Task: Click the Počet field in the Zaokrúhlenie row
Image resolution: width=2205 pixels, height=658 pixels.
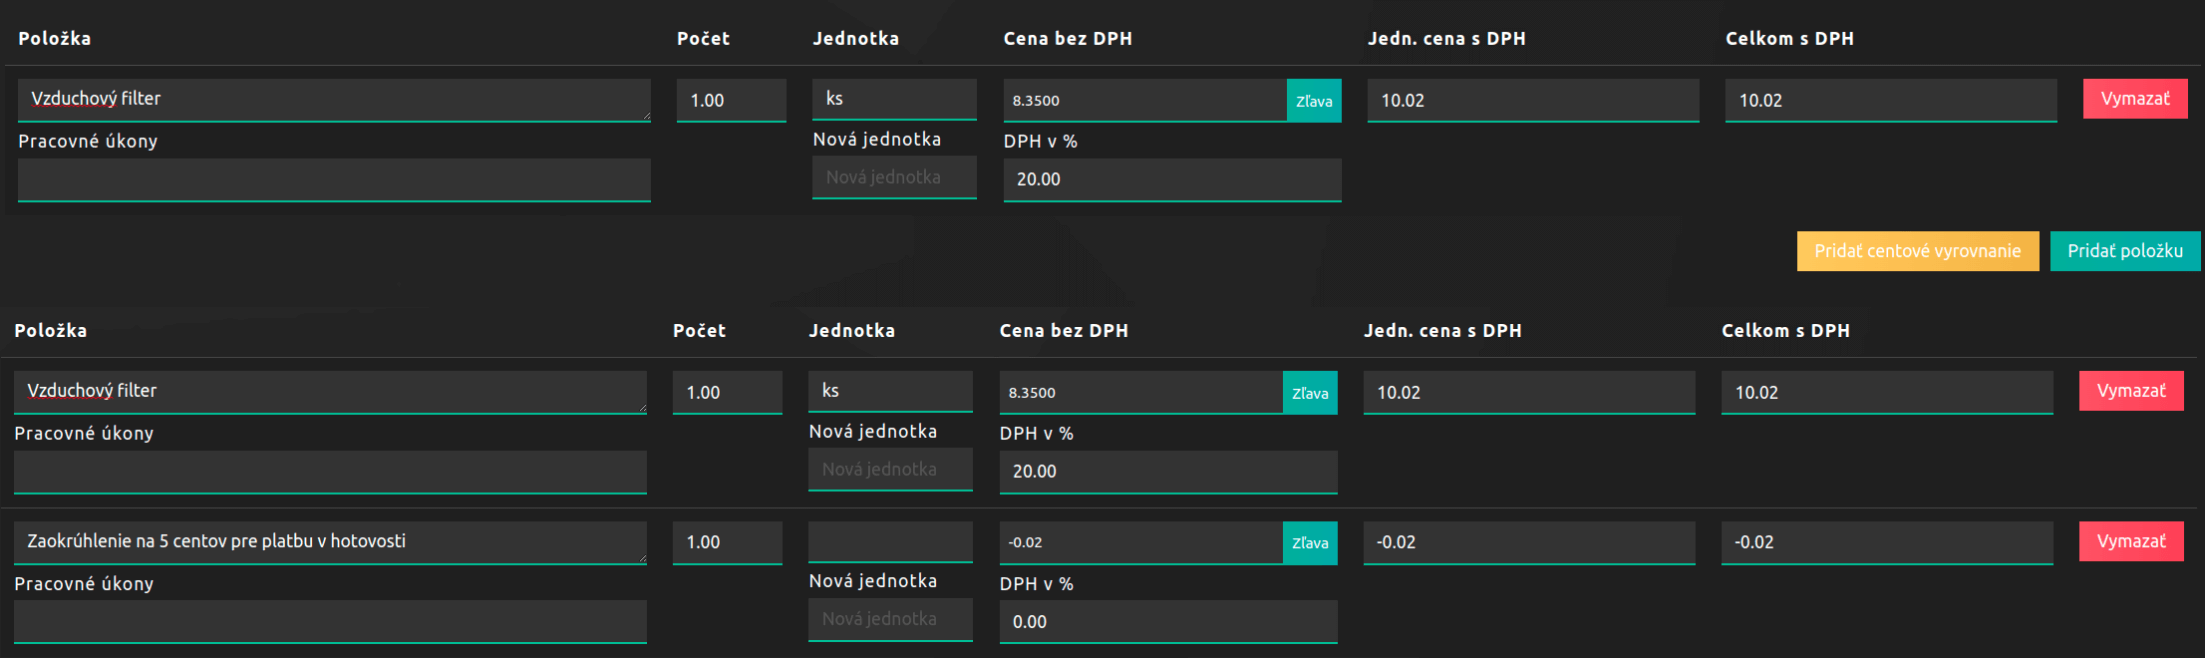Action: click(727, 543)
